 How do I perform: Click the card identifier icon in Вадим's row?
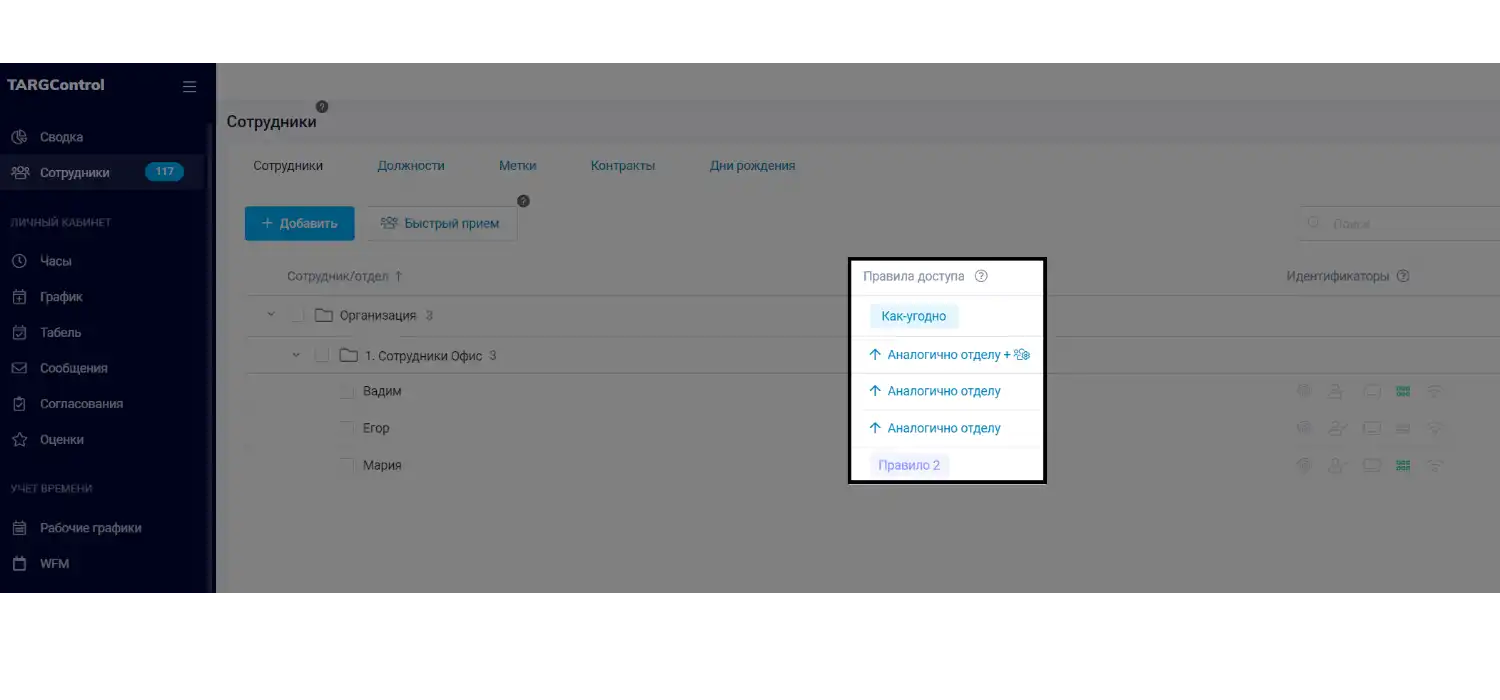1372,392
